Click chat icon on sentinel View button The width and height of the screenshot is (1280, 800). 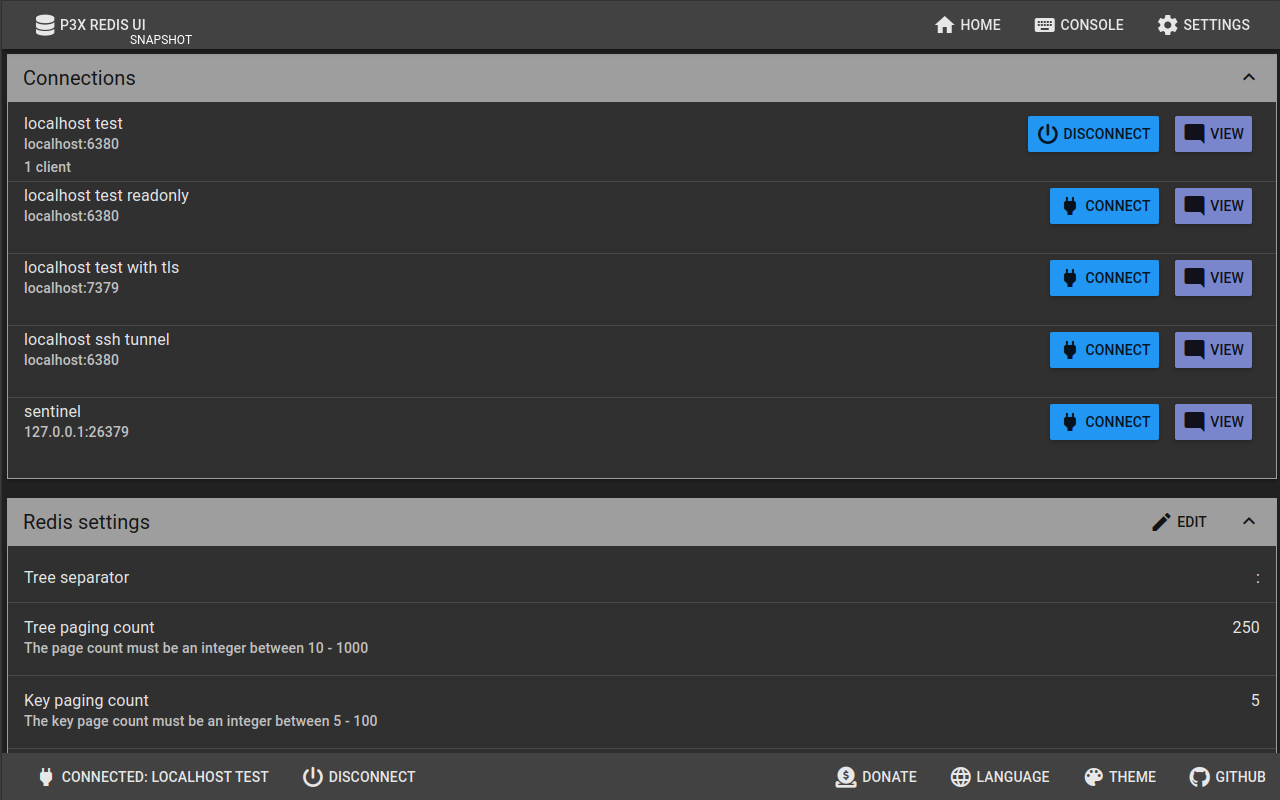pyautogui.click(x=1194, y=422)
